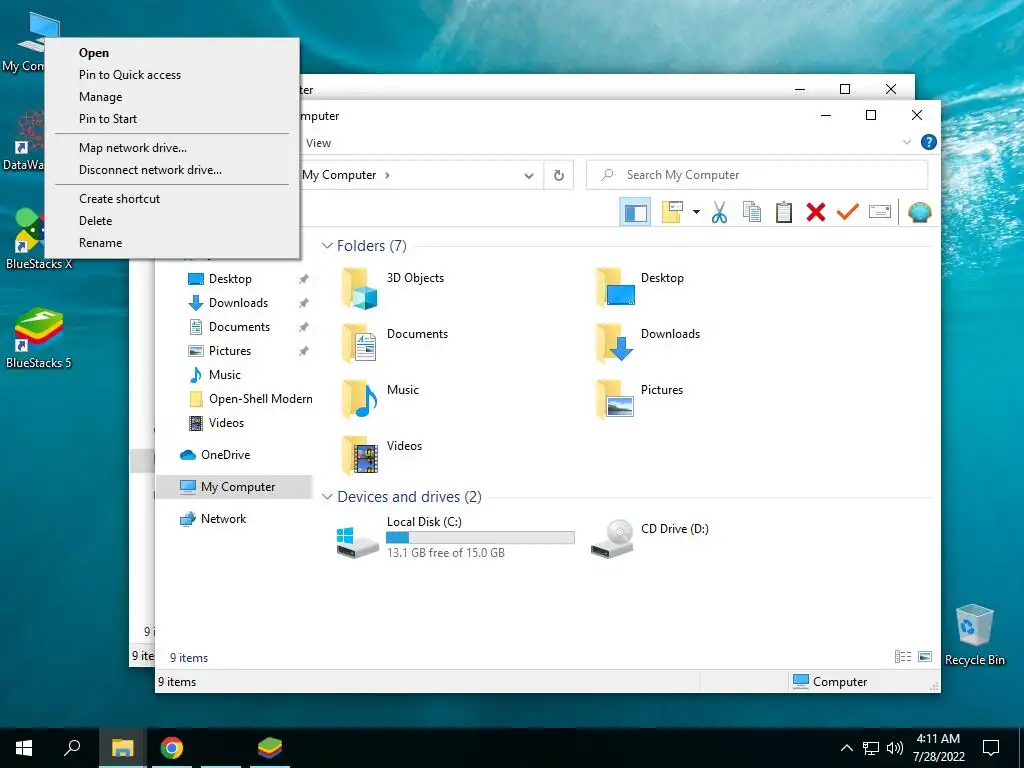Expand the folder options dropdown arrow
Screen dimensions: 1024x768
[696, 212]
